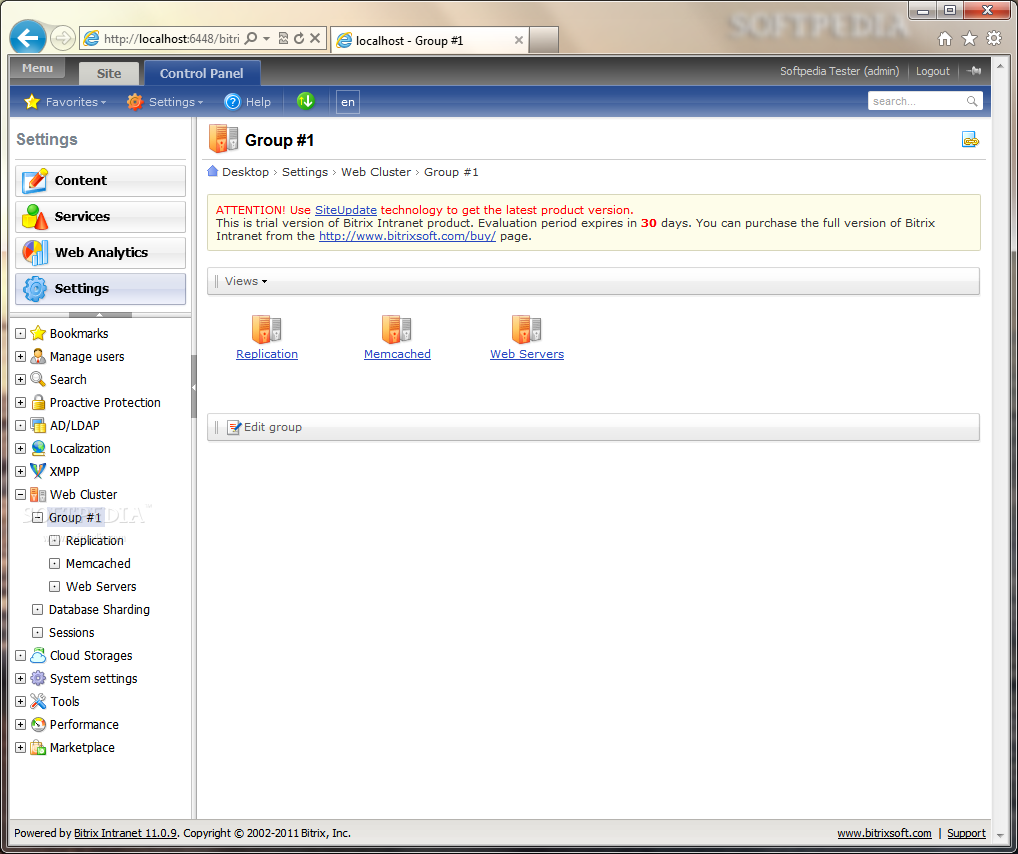Expand the Localization tree node
The height and width of the screenshot is (854, 1018).
tap(20, 449)
